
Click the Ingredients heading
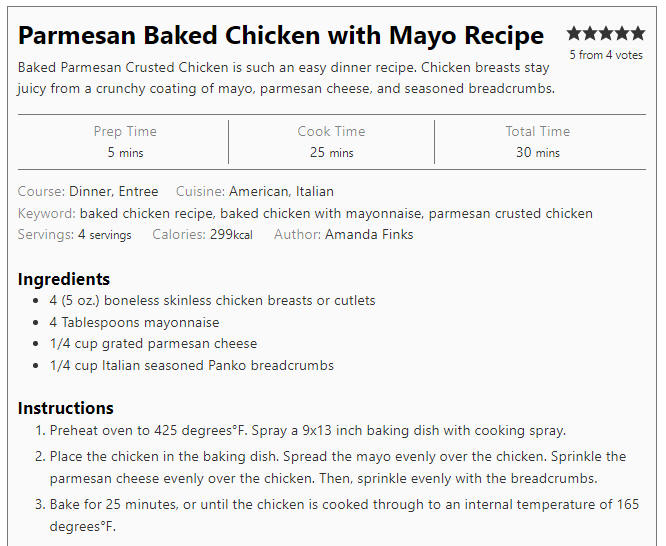(64, 279)
